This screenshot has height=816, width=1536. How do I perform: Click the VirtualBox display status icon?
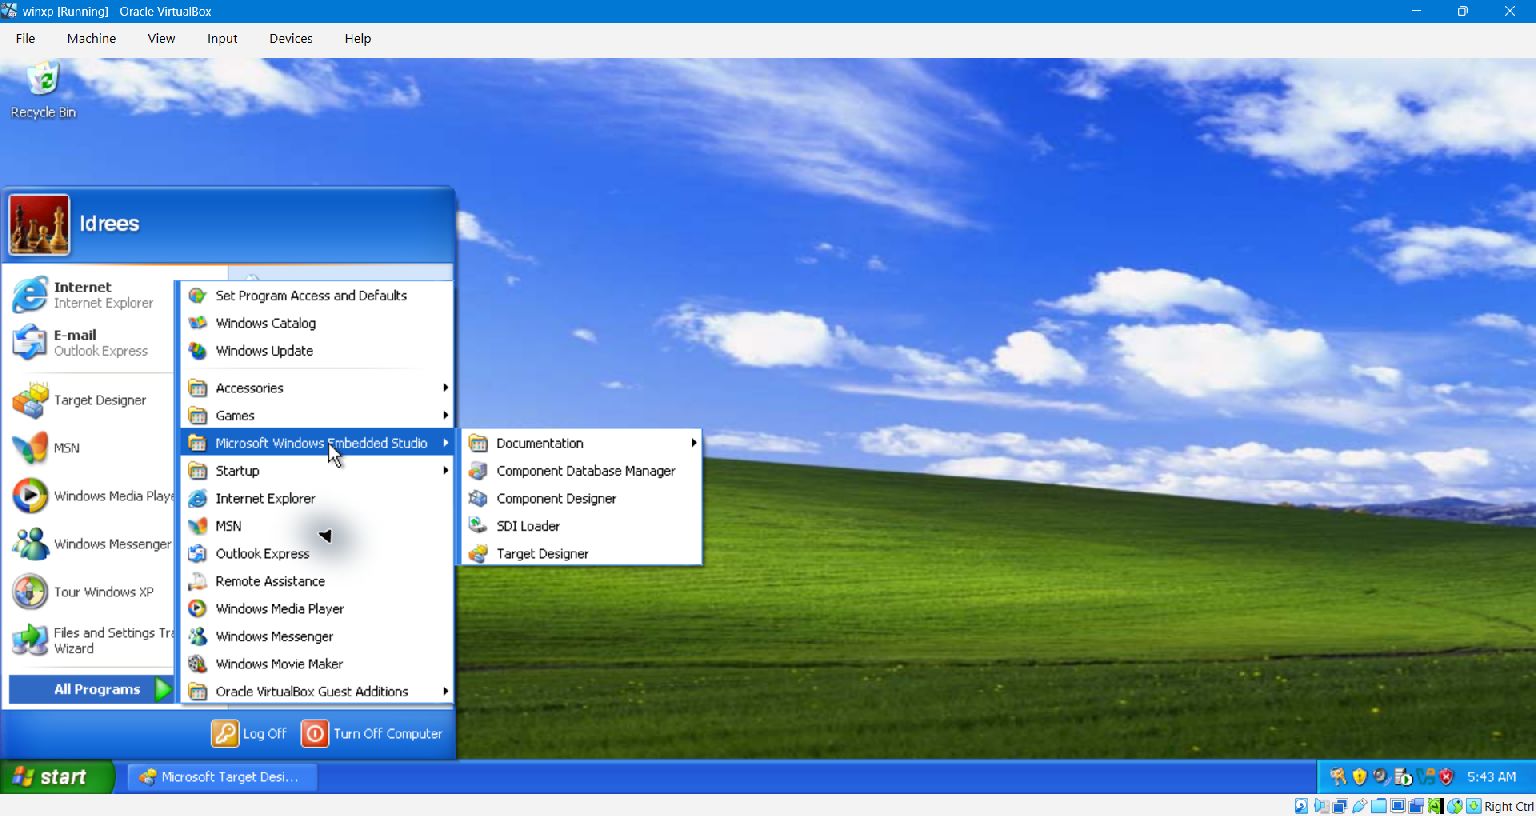point(1398,806)
